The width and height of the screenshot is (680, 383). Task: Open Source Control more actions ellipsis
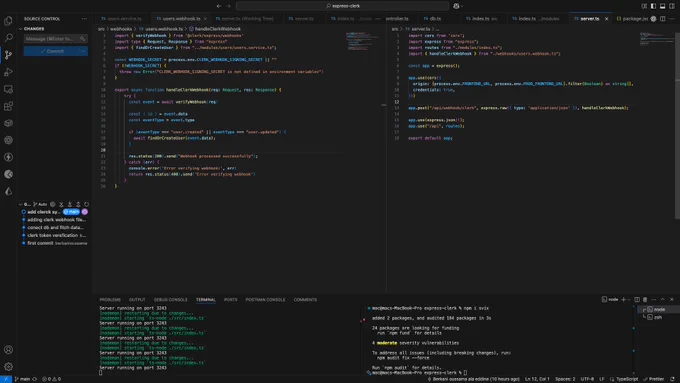[x=84, y=19]
